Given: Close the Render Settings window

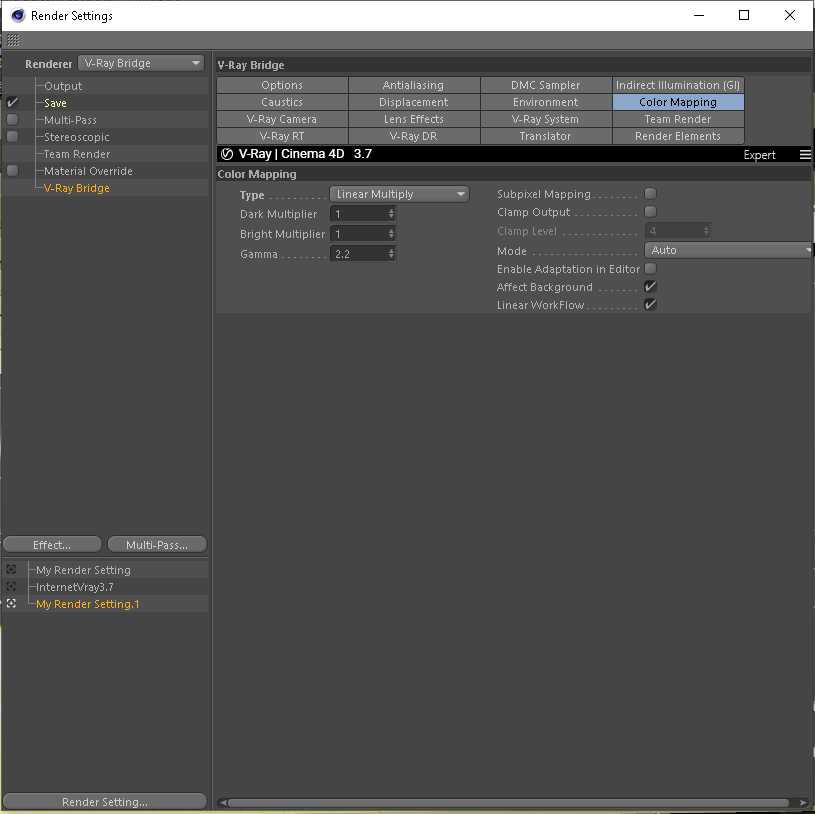Looking at the screenshot, I should [790, 15].
